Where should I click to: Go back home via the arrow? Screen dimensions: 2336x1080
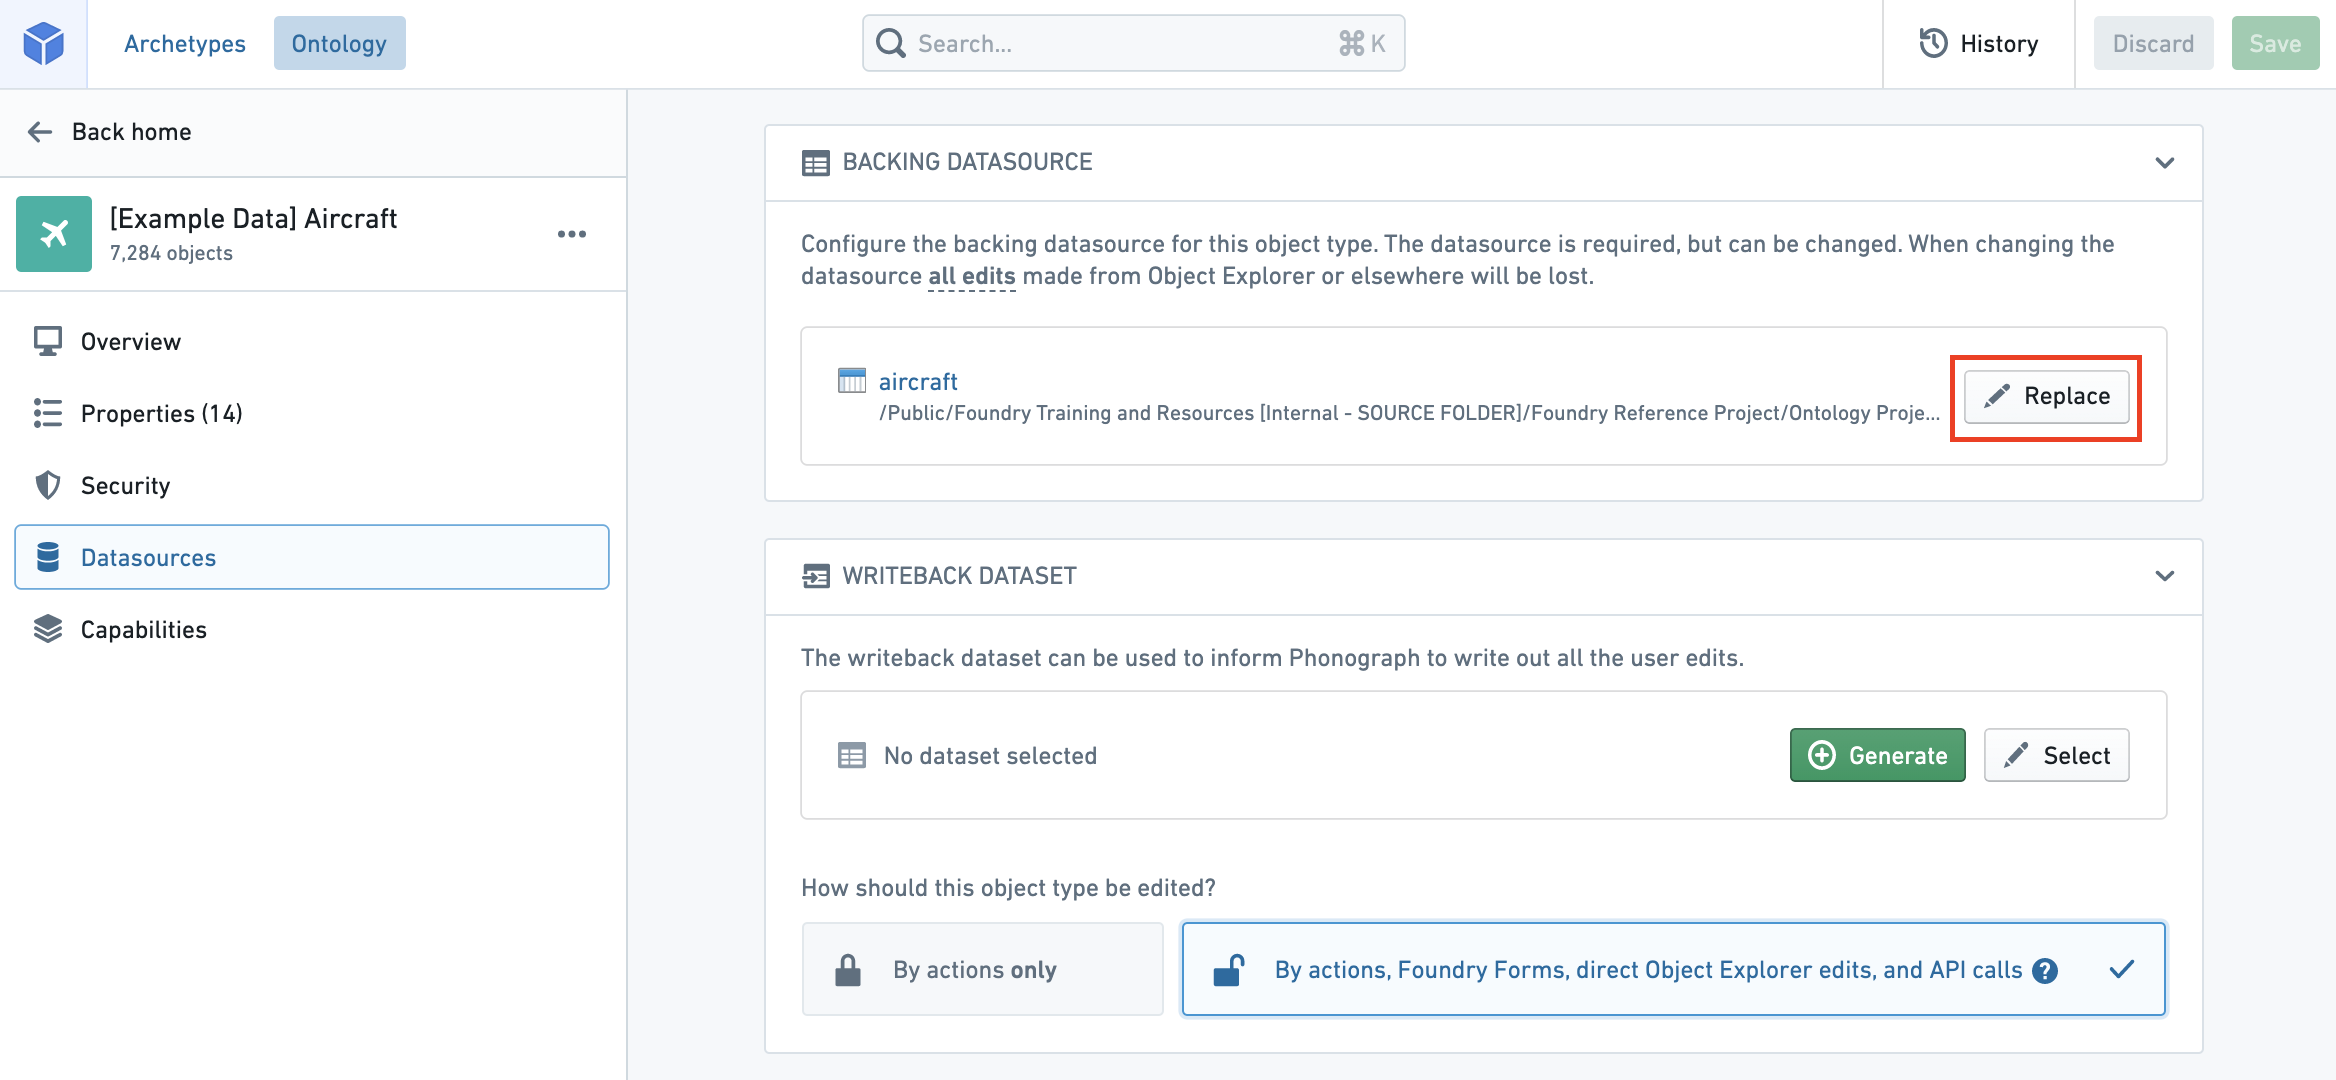click(x=40, y=132)
